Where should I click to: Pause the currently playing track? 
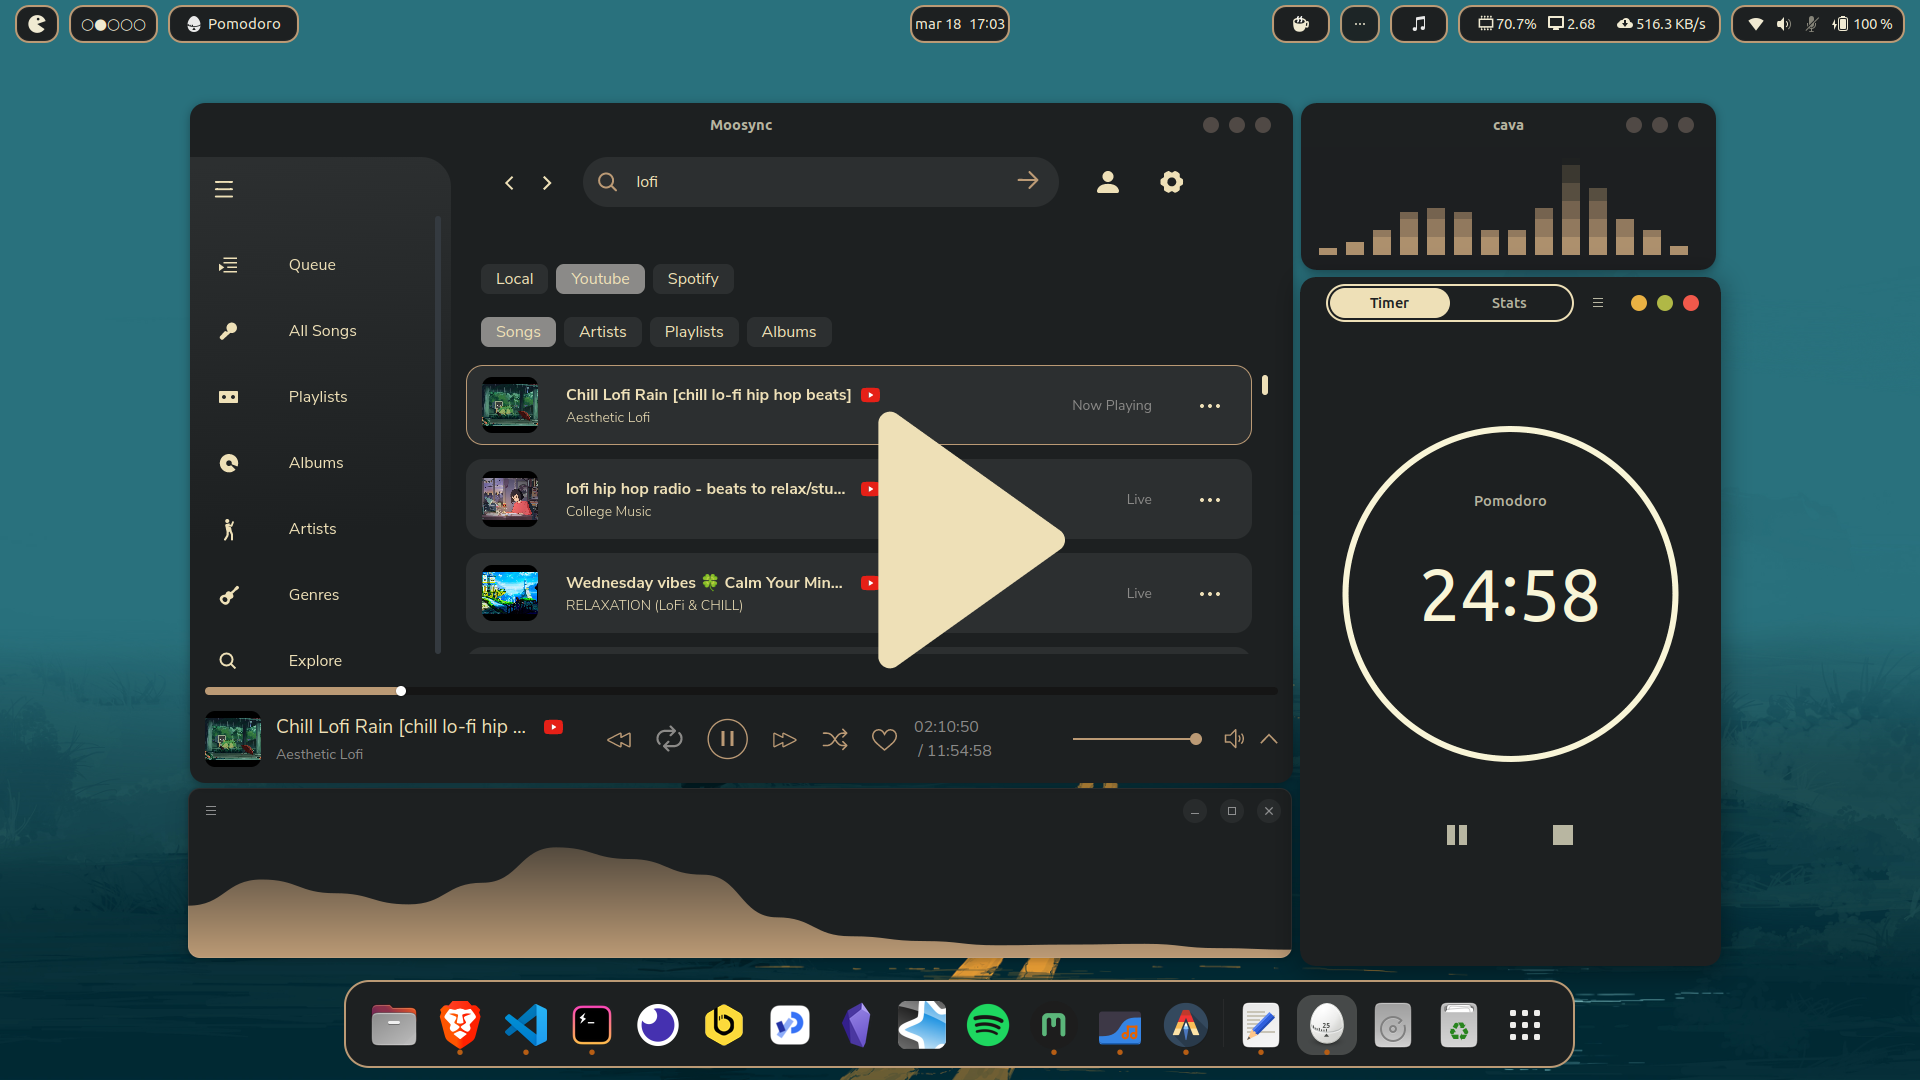(727, 739)
